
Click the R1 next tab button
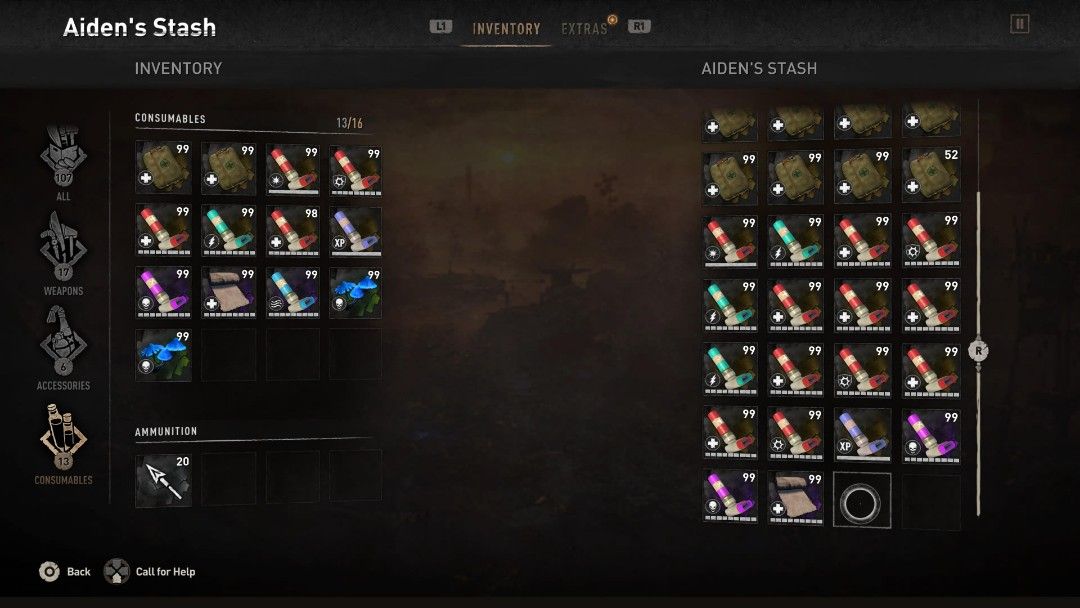(638, 27)
